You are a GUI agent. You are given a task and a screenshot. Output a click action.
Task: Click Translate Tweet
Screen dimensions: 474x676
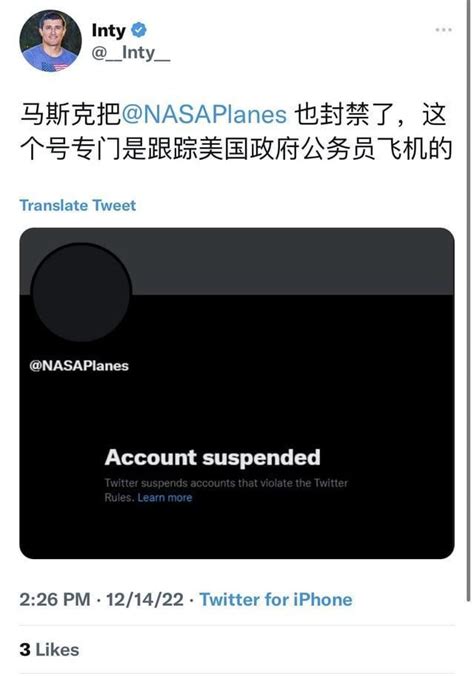pyautogui.click(x=78, y=205)
